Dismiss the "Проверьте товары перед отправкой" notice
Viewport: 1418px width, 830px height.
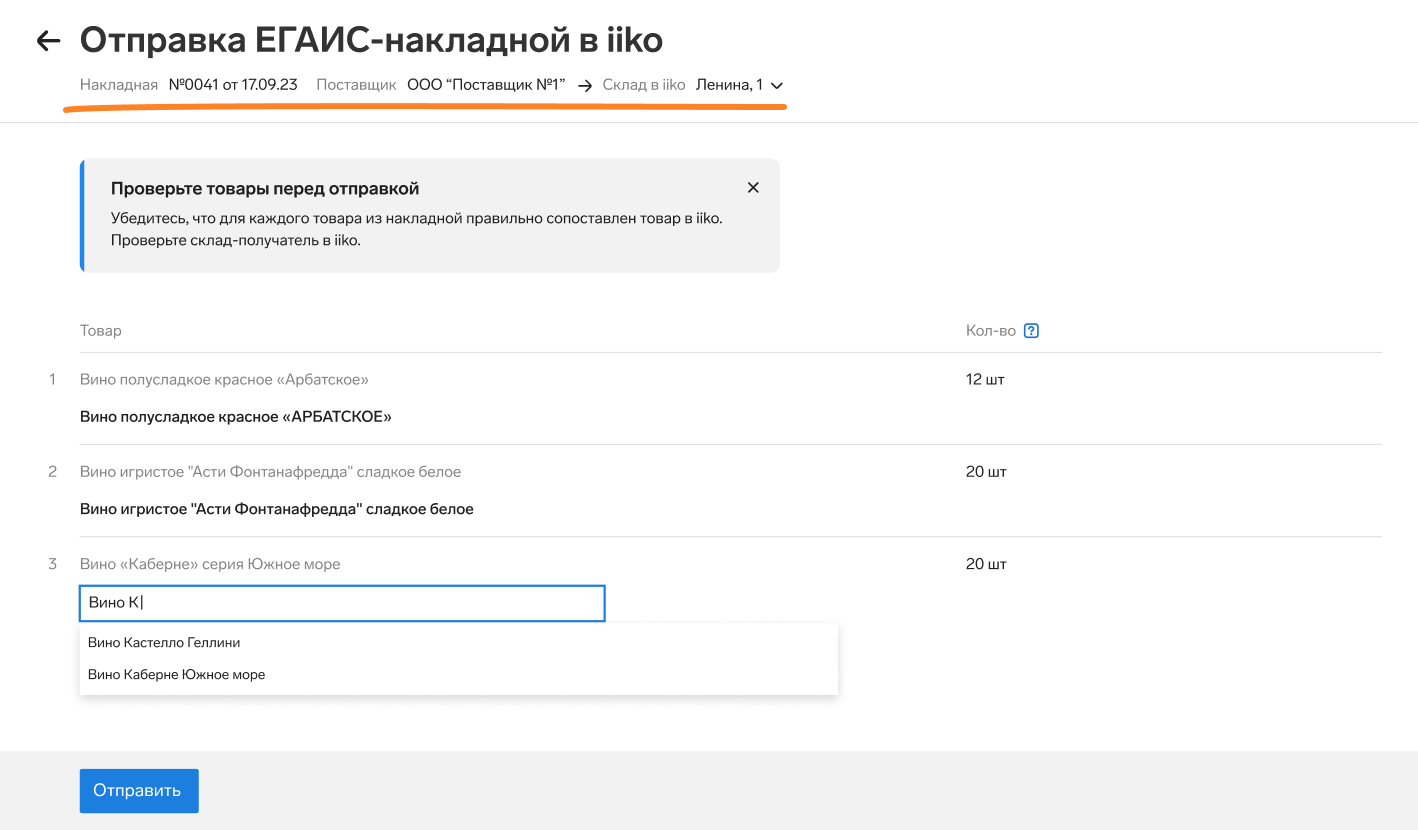point(753,188)
